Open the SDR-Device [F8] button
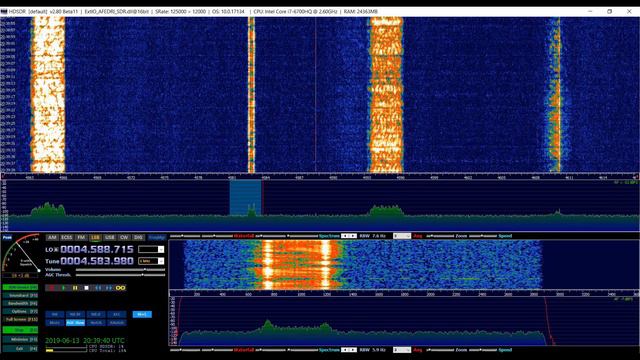 (x=20, y=287)
